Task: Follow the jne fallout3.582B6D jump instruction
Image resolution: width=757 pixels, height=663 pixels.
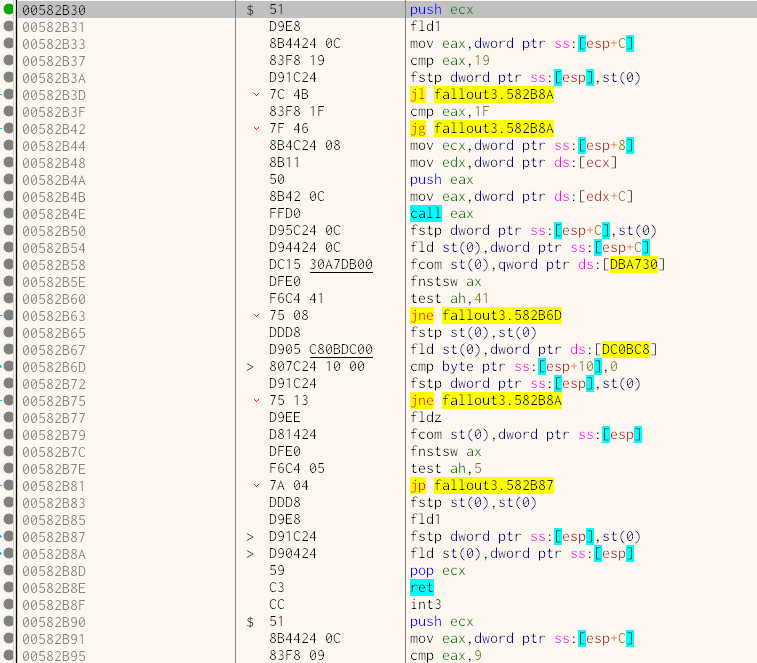Action: pos(486,315)
